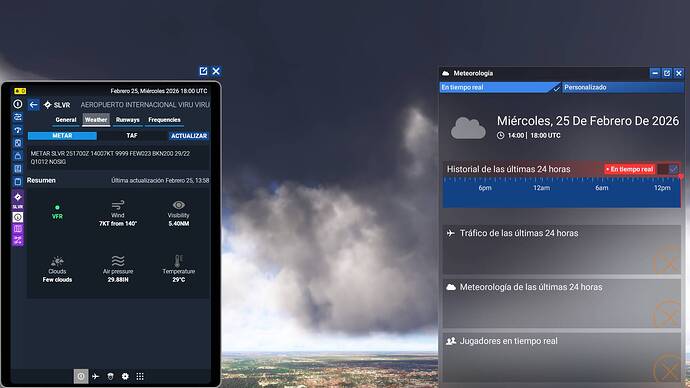Open the purple map icon in sidebar

coord(18,228)
